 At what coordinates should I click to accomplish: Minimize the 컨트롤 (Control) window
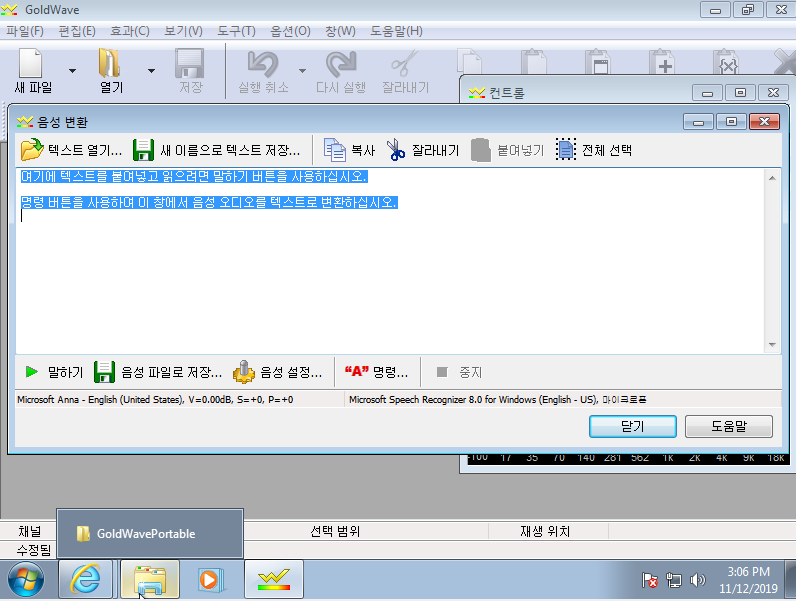(x=707, y=93)
